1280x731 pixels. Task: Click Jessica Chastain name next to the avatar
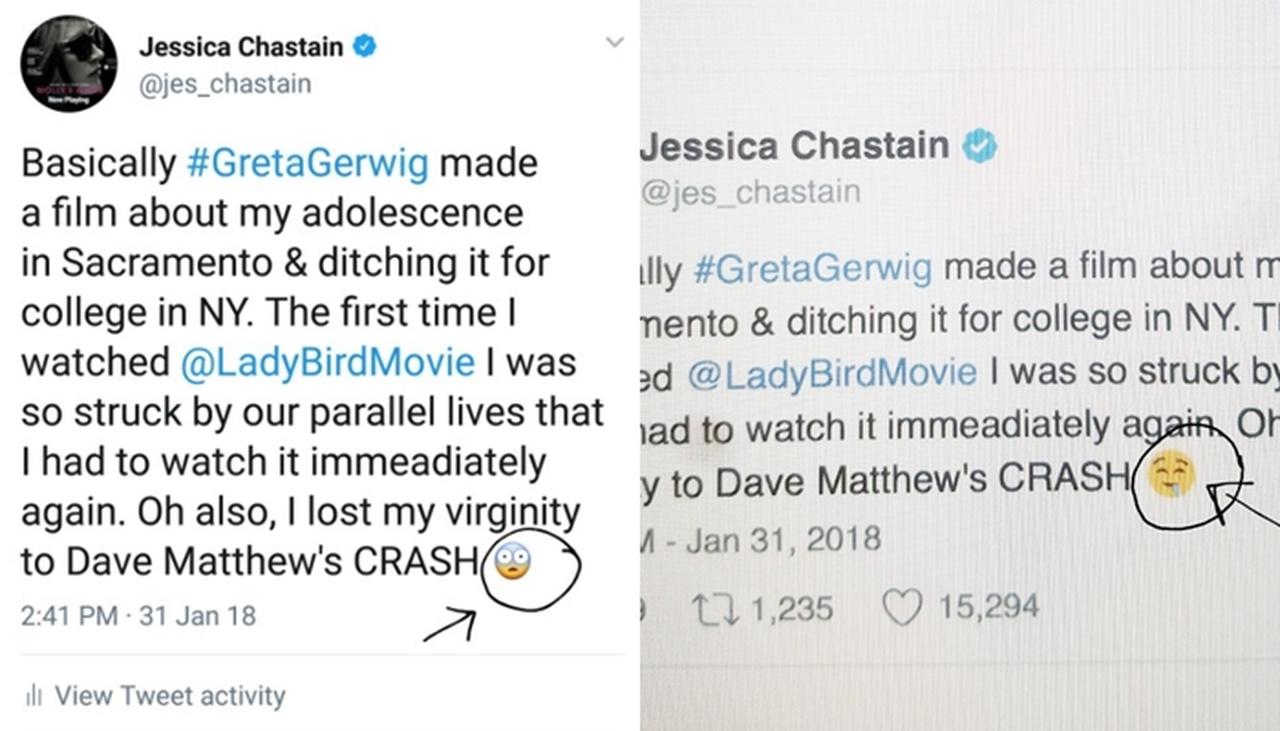pyautogui.click(x=240, y=46)
